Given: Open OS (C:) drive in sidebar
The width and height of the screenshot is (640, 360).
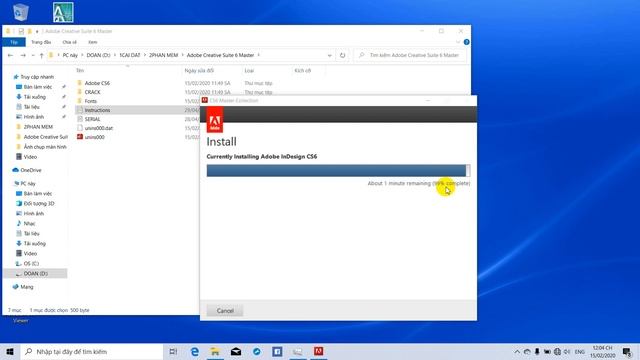Looking at the screenshot, I should 31,263.
